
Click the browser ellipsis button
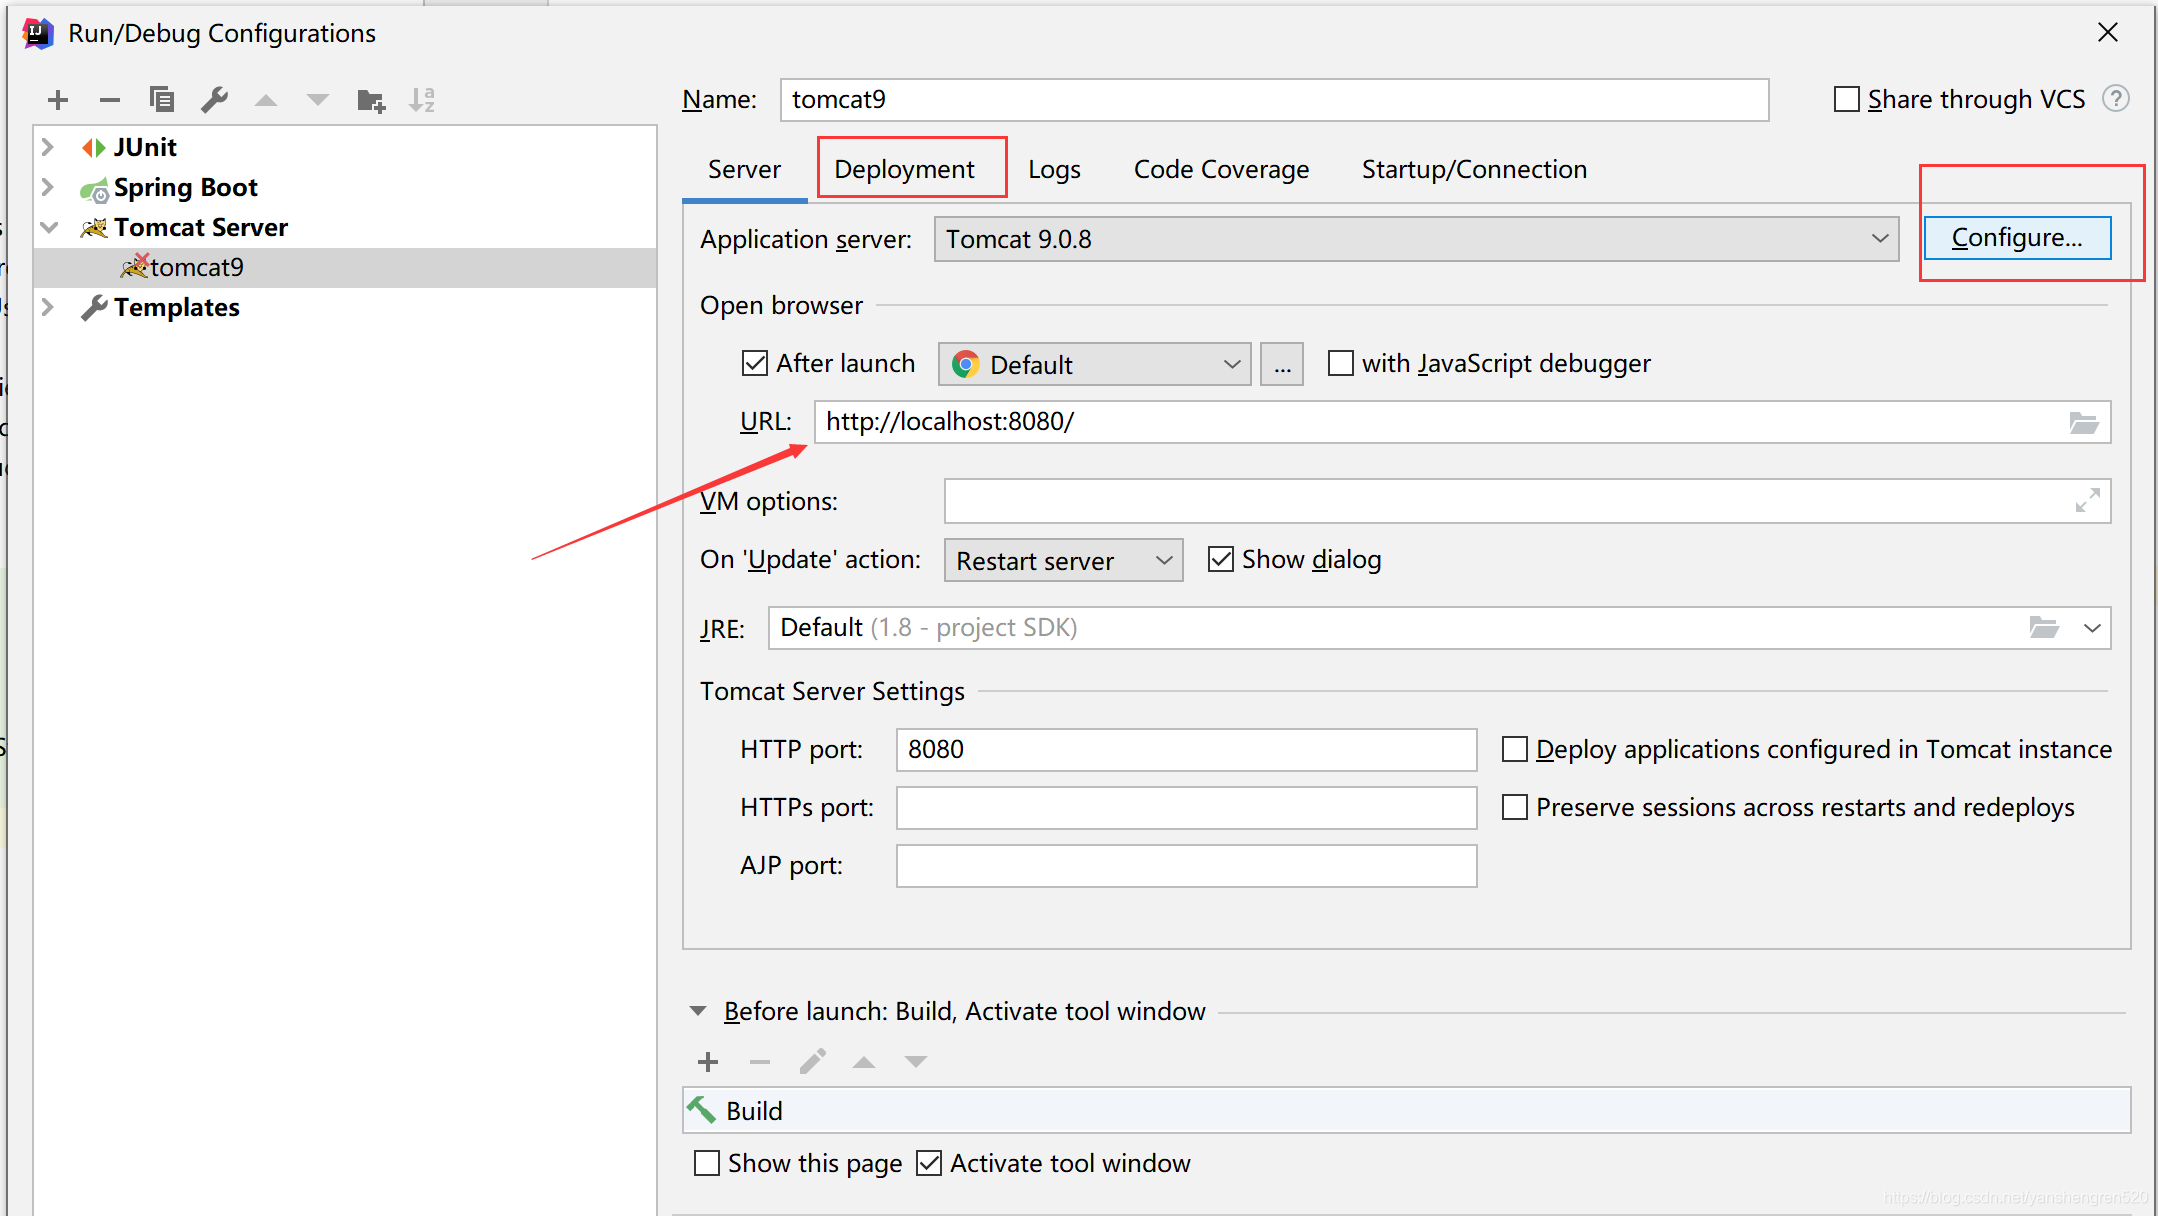pyautogui.click(x=1282, y=364)
